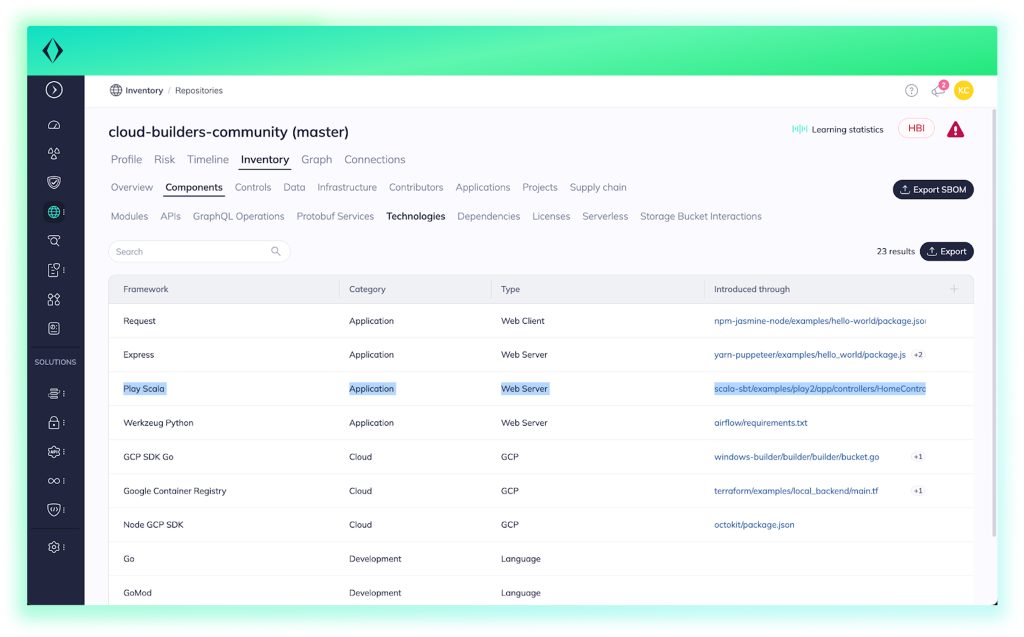
Task: Open the Dependencies sub-tab
Action: point(488,217)
